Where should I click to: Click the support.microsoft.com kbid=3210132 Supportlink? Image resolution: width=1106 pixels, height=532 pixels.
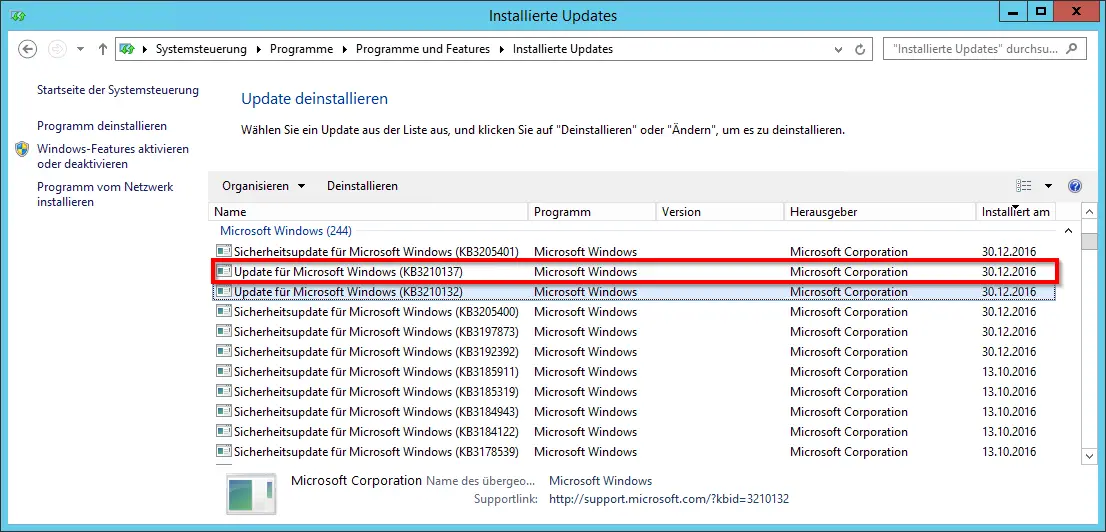tap(668, 500)
